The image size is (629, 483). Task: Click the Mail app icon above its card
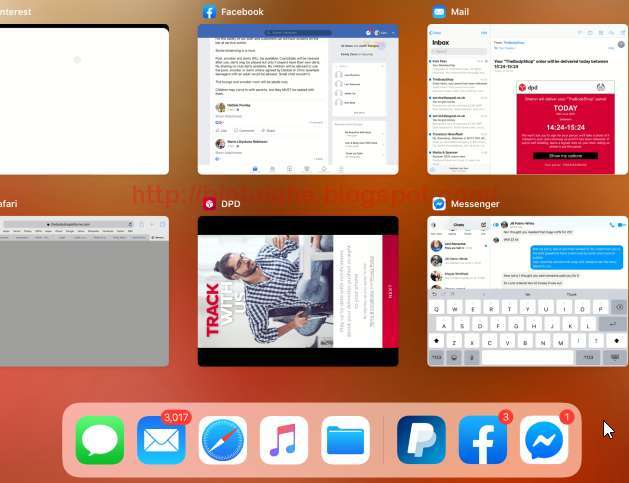439,12
